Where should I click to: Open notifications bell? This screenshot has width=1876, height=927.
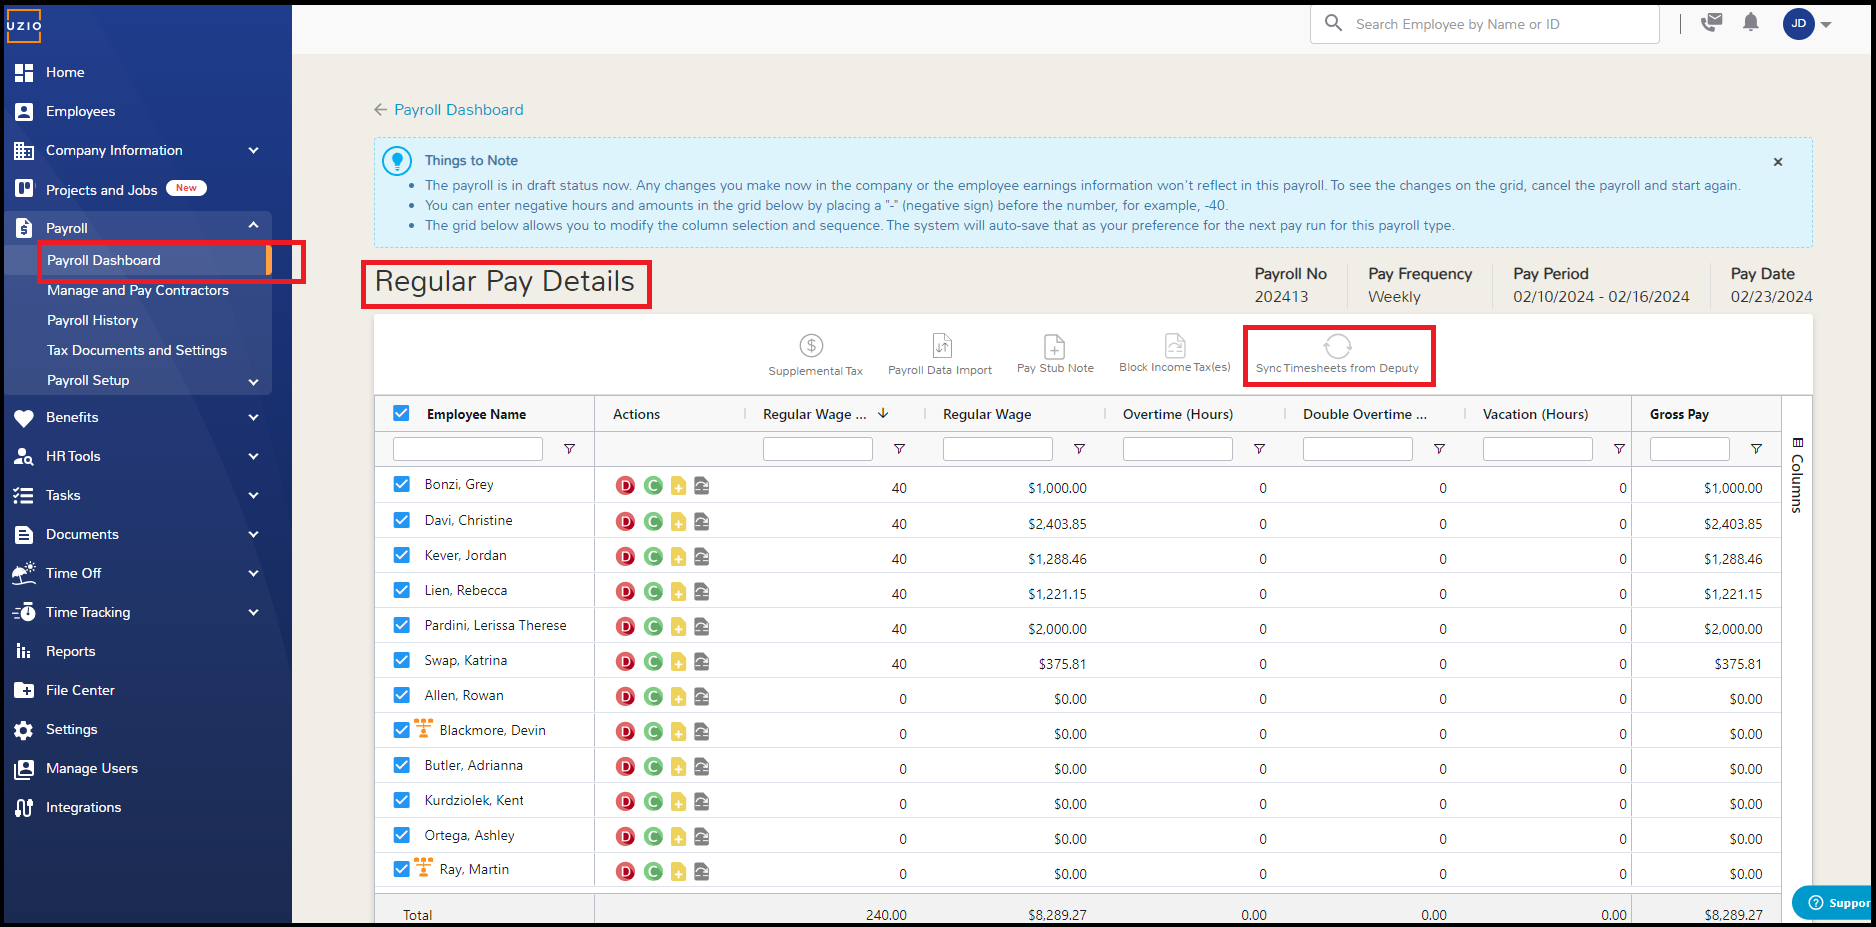coord(1751,22)
